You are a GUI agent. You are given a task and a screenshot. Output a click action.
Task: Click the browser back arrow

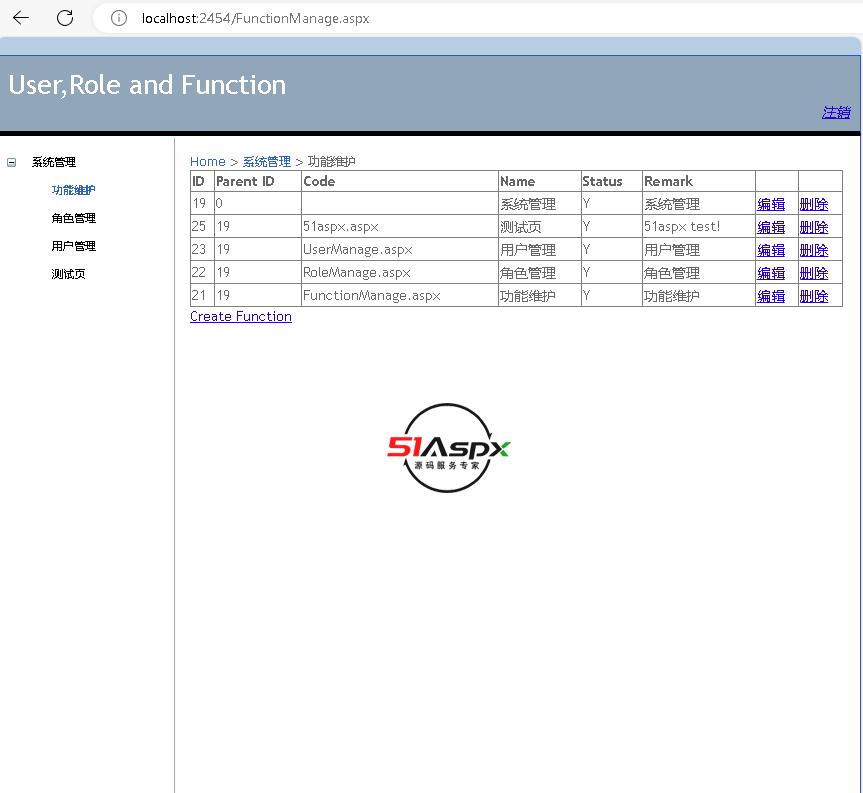pyautogui.click(x=21, y=18)
